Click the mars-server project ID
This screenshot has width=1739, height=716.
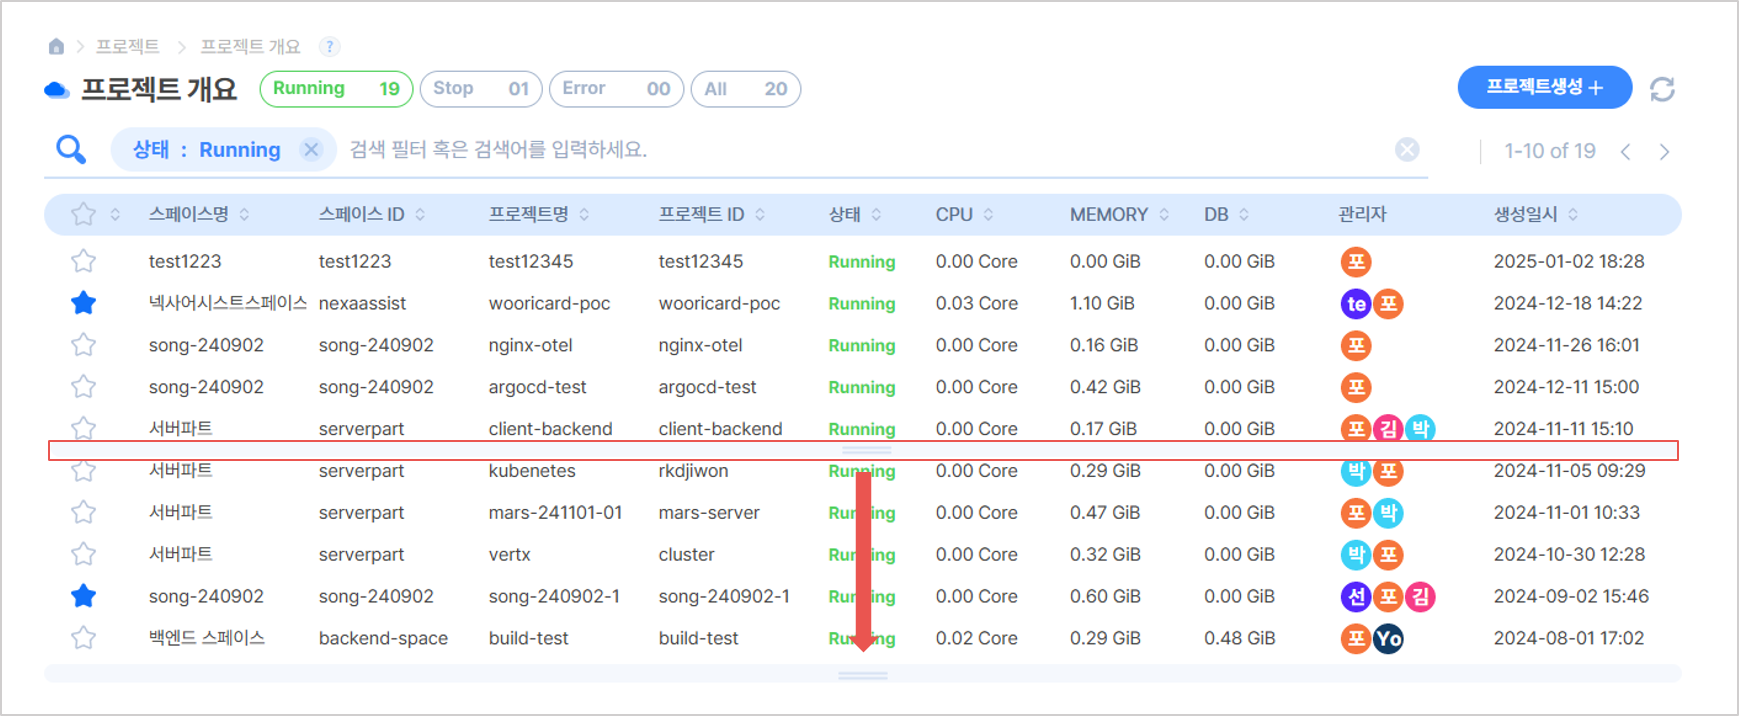[x=709, y=513]
